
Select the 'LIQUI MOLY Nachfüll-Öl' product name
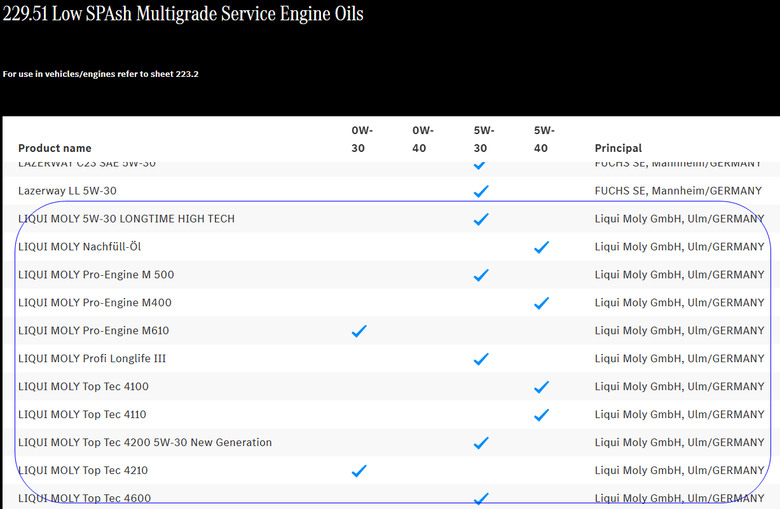[x=80, y=247]
